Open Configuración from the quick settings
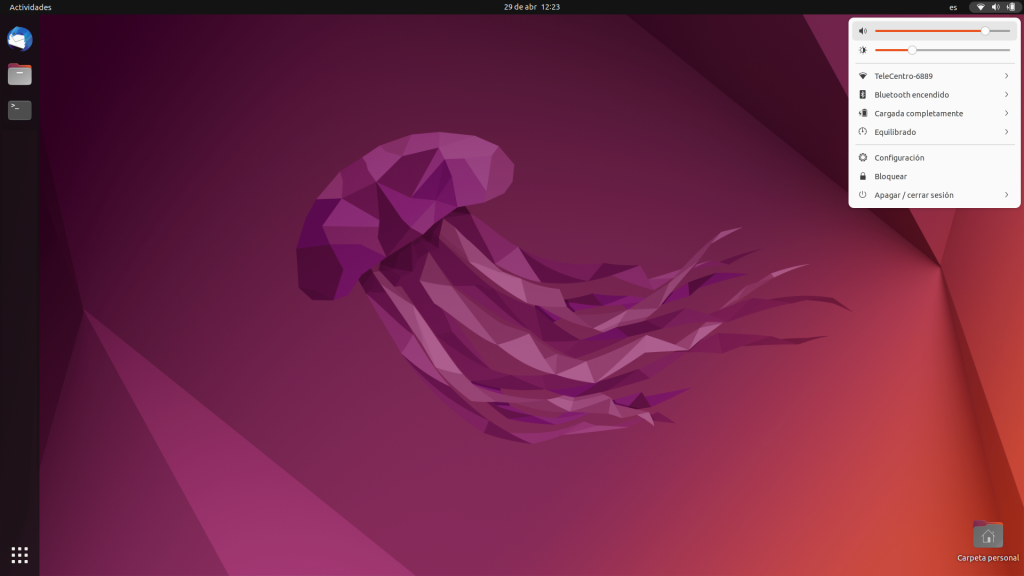The width and height of the screenshot is (1024, 576). (900, 157)
